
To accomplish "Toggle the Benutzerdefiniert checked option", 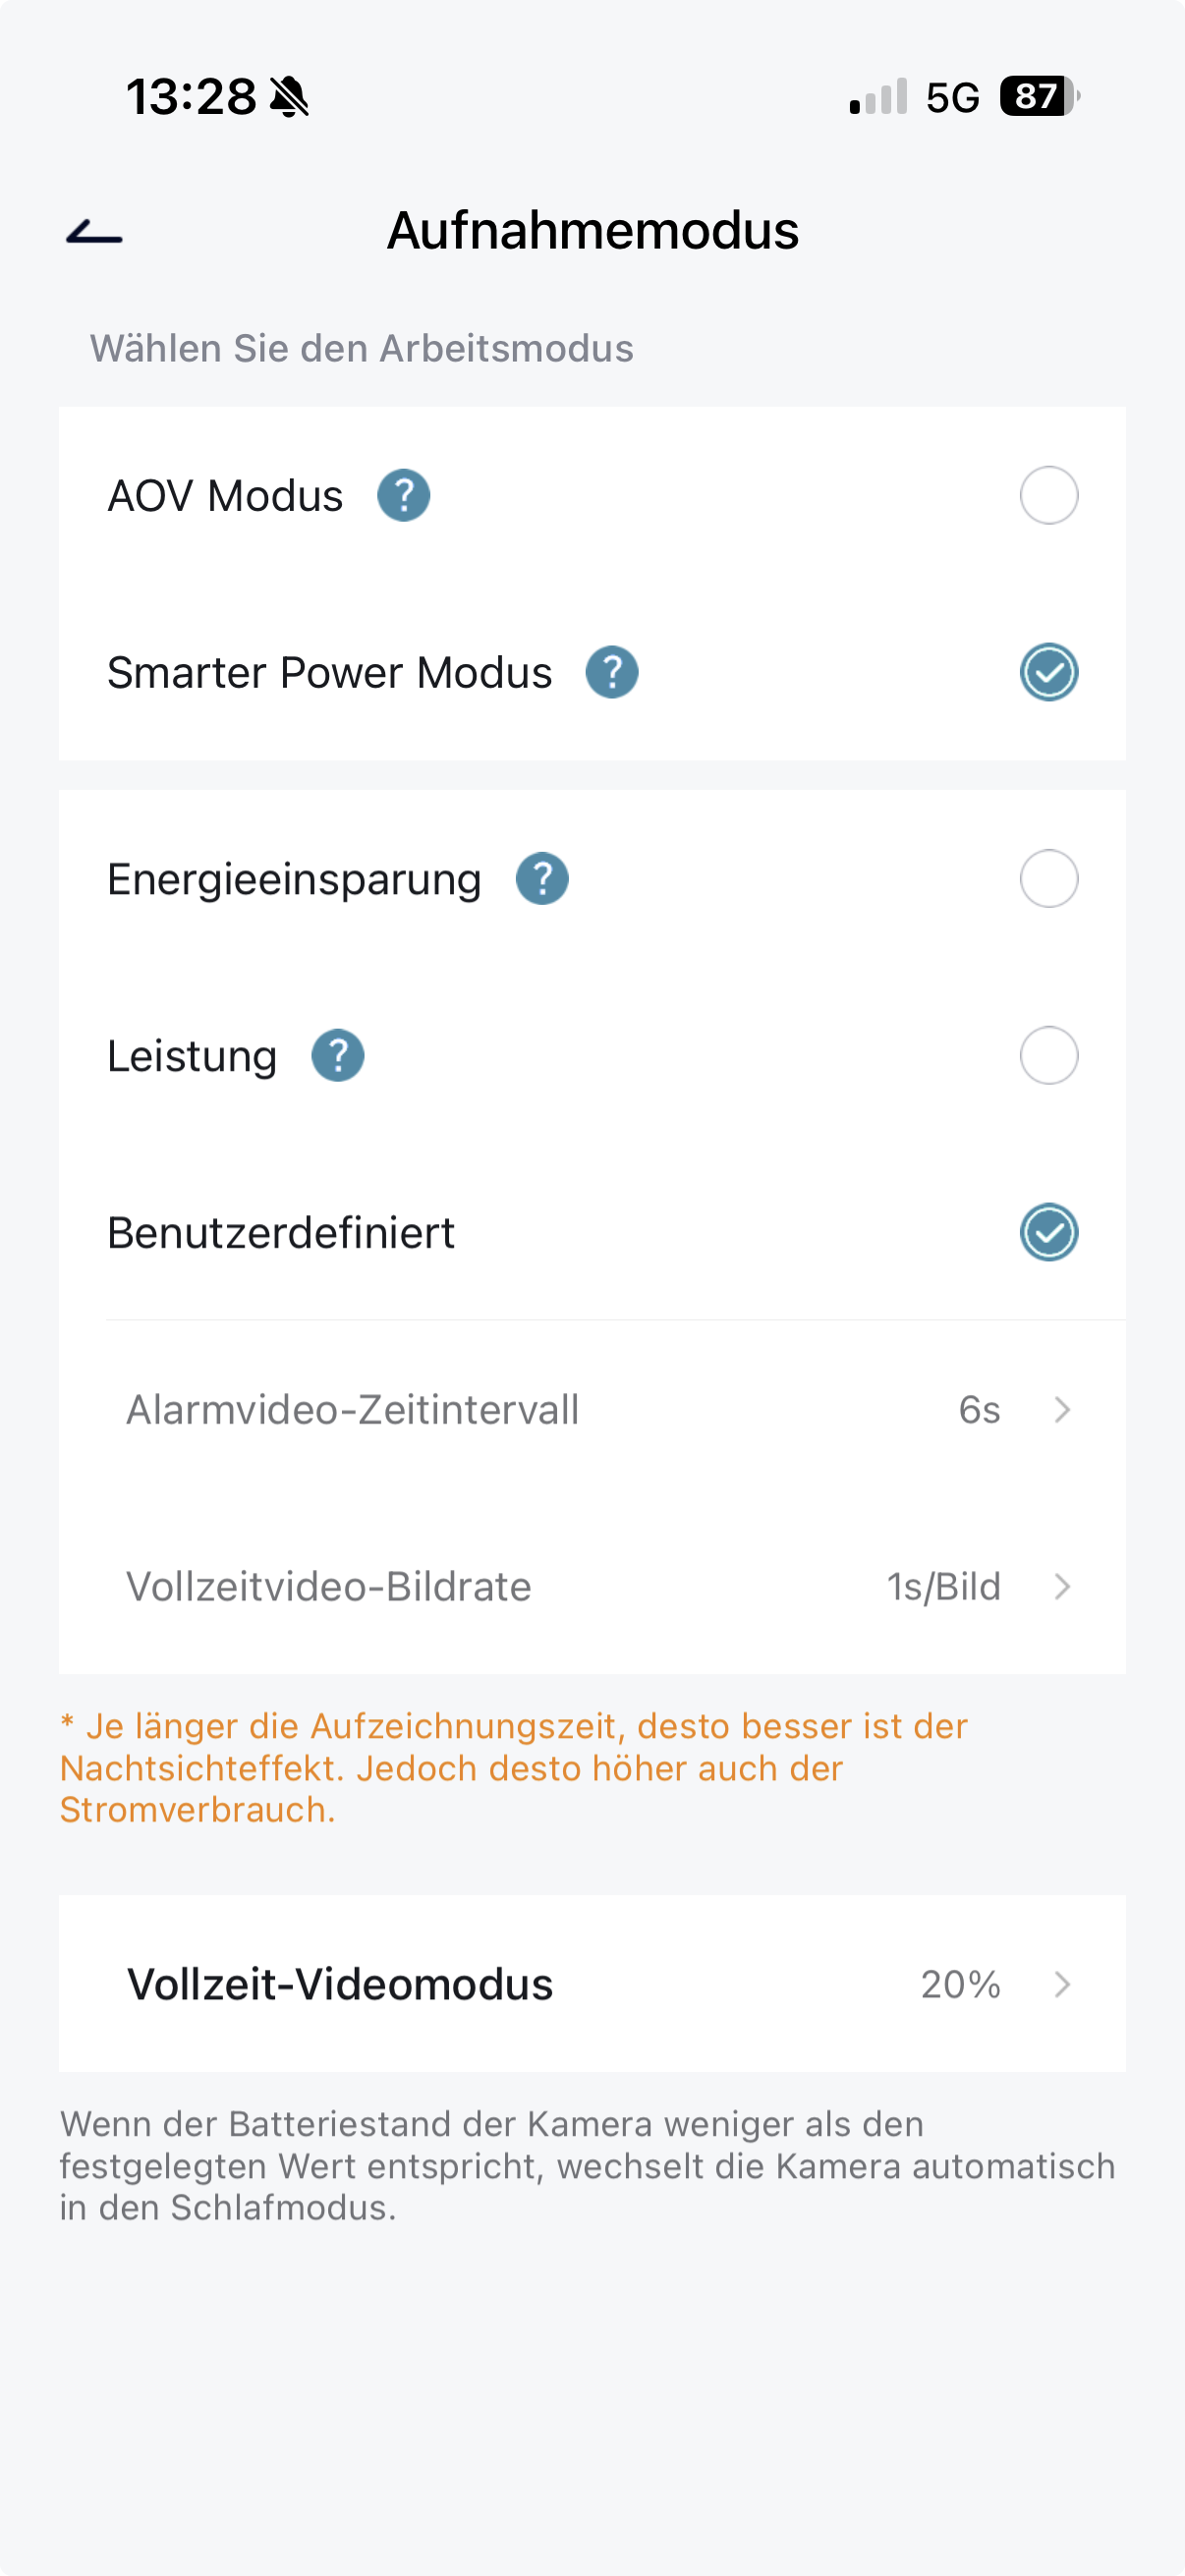I will [1048, 1232].
